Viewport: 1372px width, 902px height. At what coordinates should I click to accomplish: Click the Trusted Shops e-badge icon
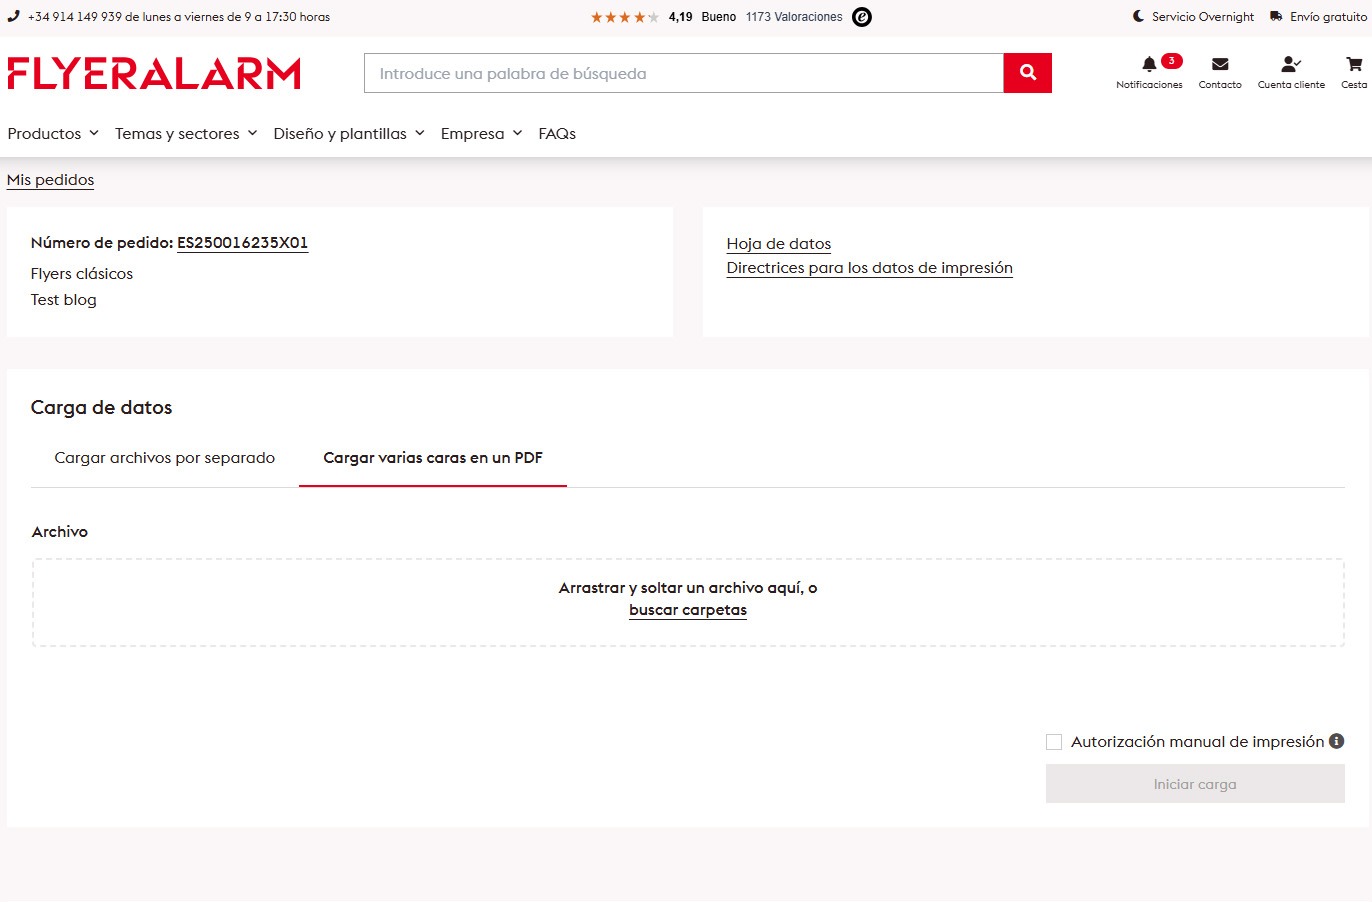[x=861, y=17]
